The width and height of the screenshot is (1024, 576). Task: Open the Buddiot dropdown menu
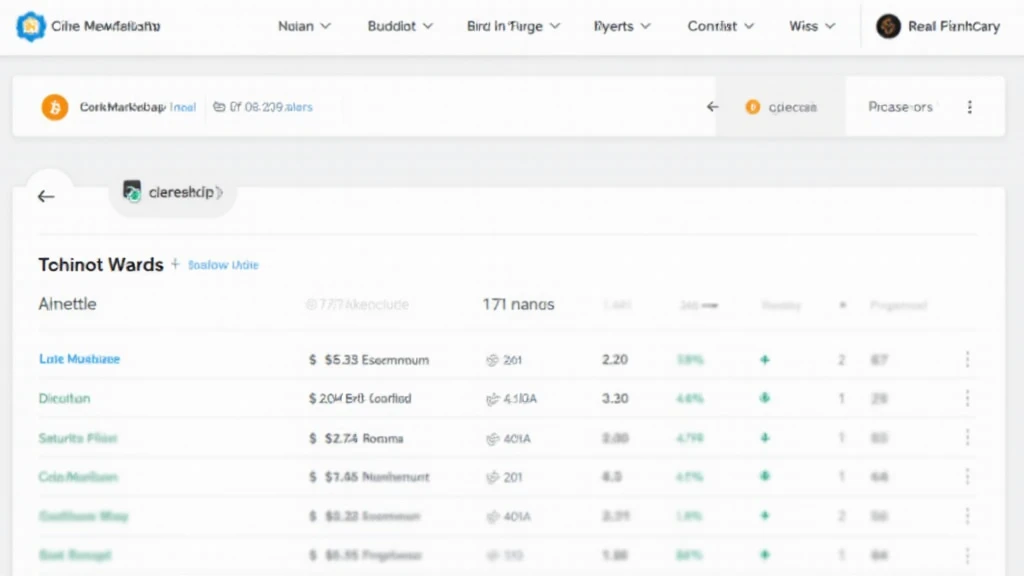[x=400, y=26]
